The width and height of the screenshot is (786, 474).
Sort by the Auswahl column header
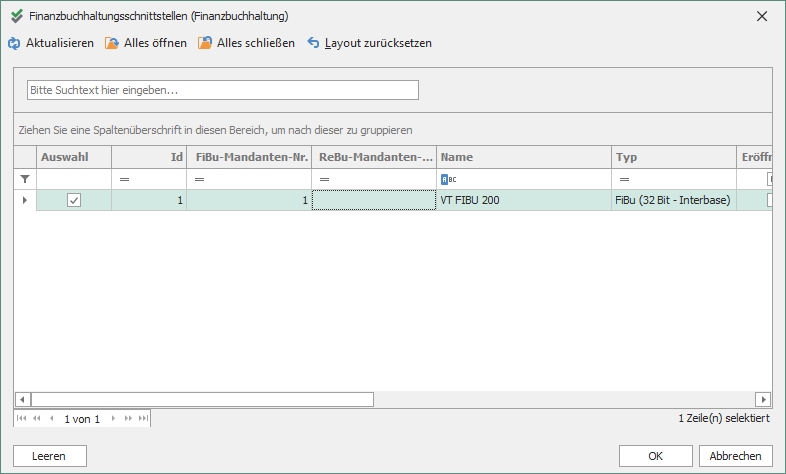tap(74, 157)
